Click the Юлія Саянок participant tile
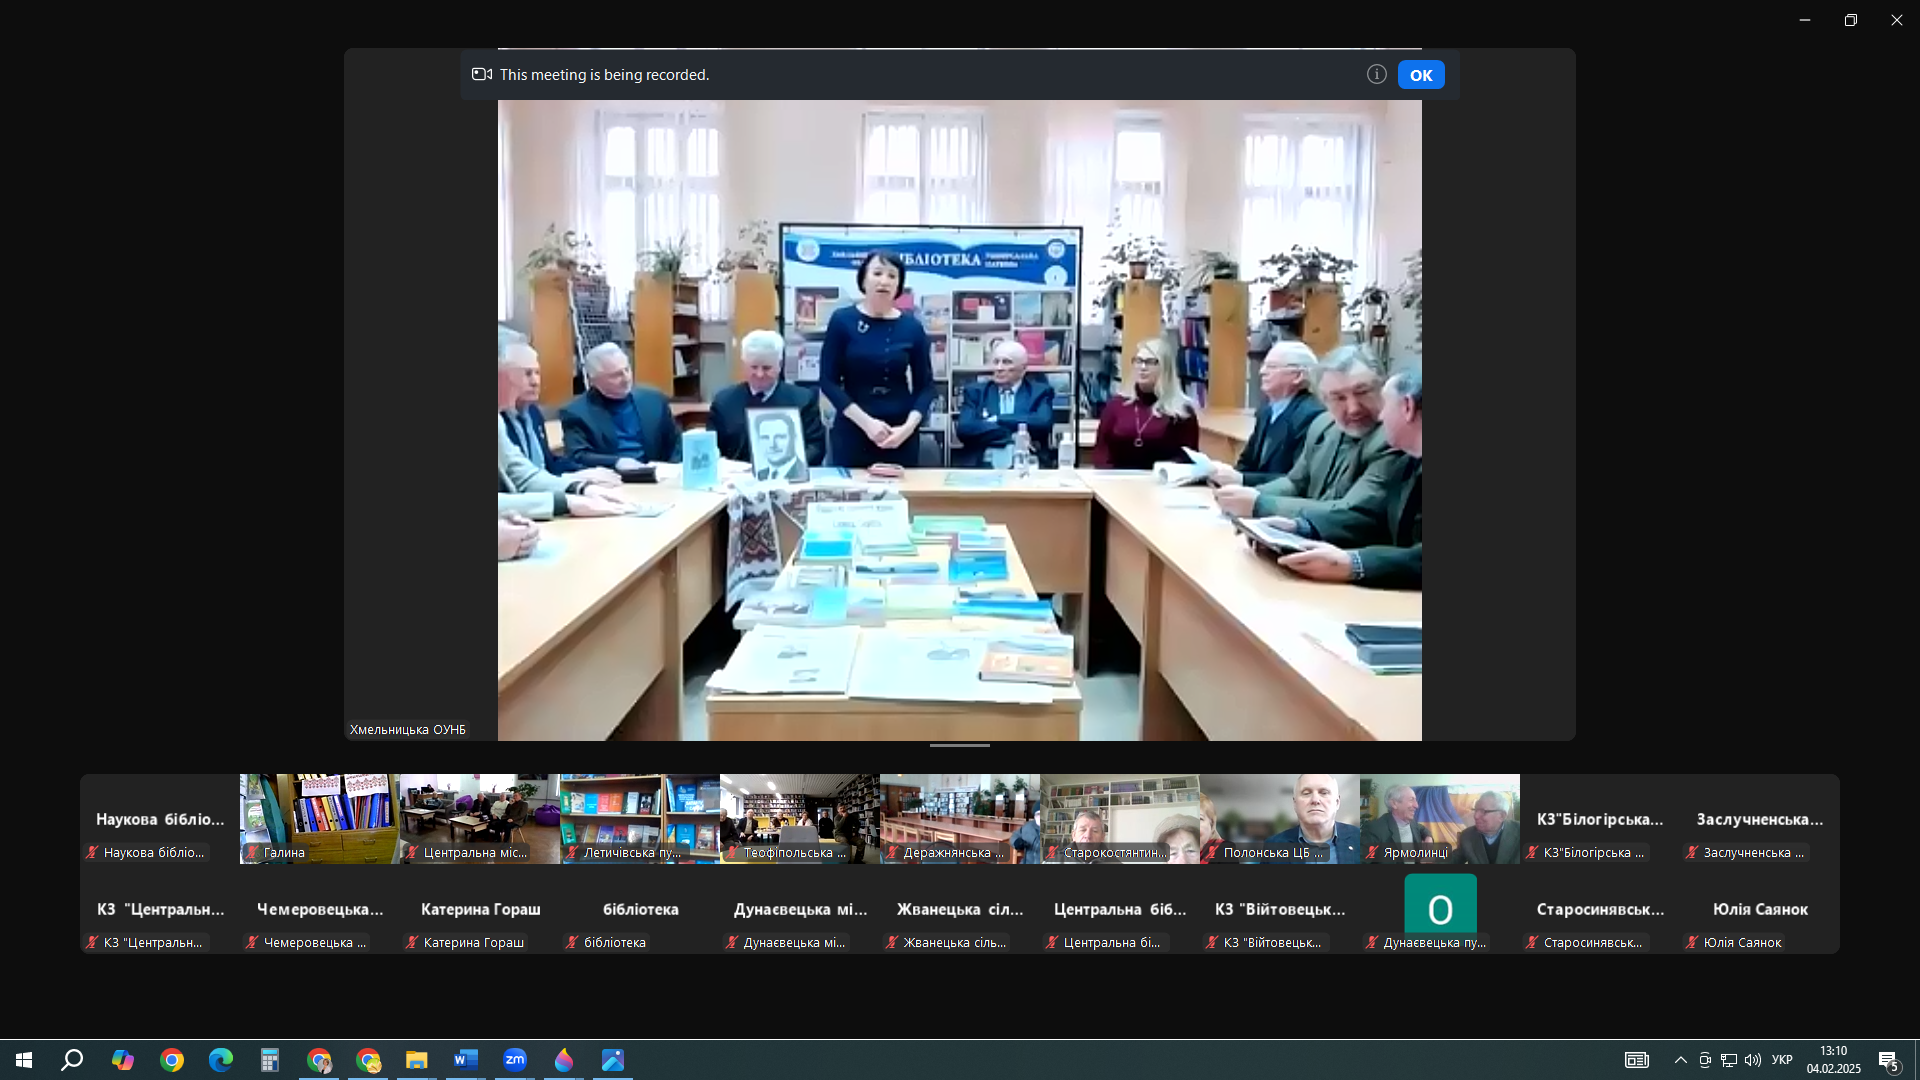 pos(1759,909)
